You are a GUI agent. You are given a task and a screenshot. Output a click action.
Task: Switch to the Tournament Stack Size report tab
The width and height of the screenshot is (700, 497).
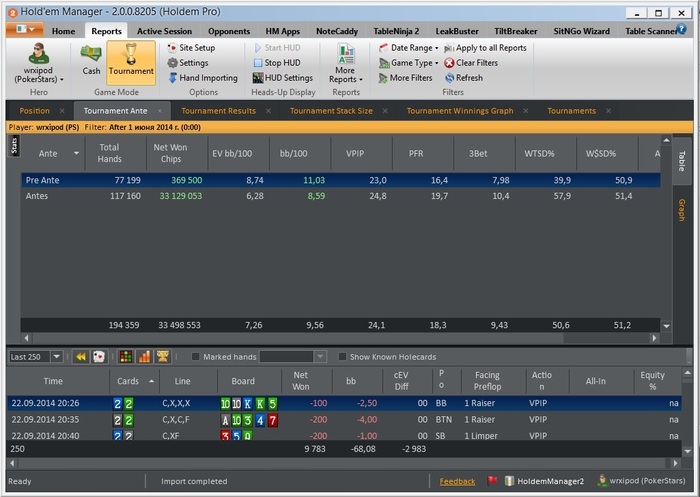point(331,111)
